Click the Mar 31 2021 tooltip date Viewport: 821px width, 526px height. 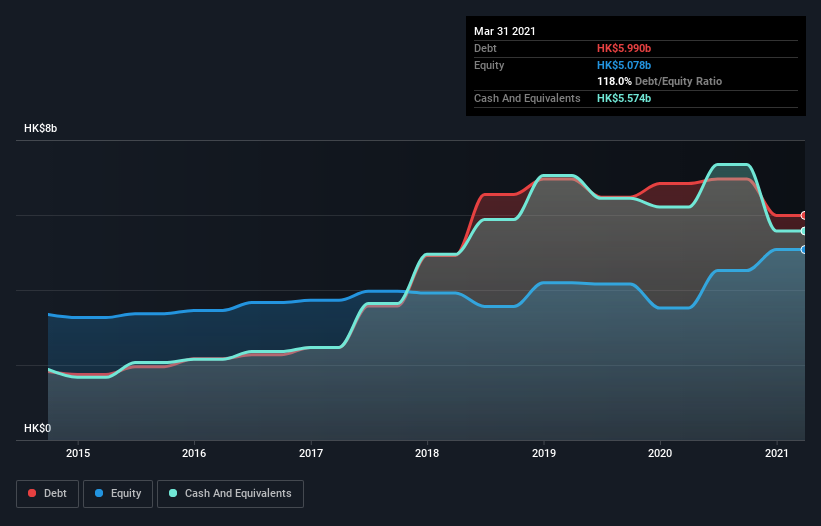[505, 31]
